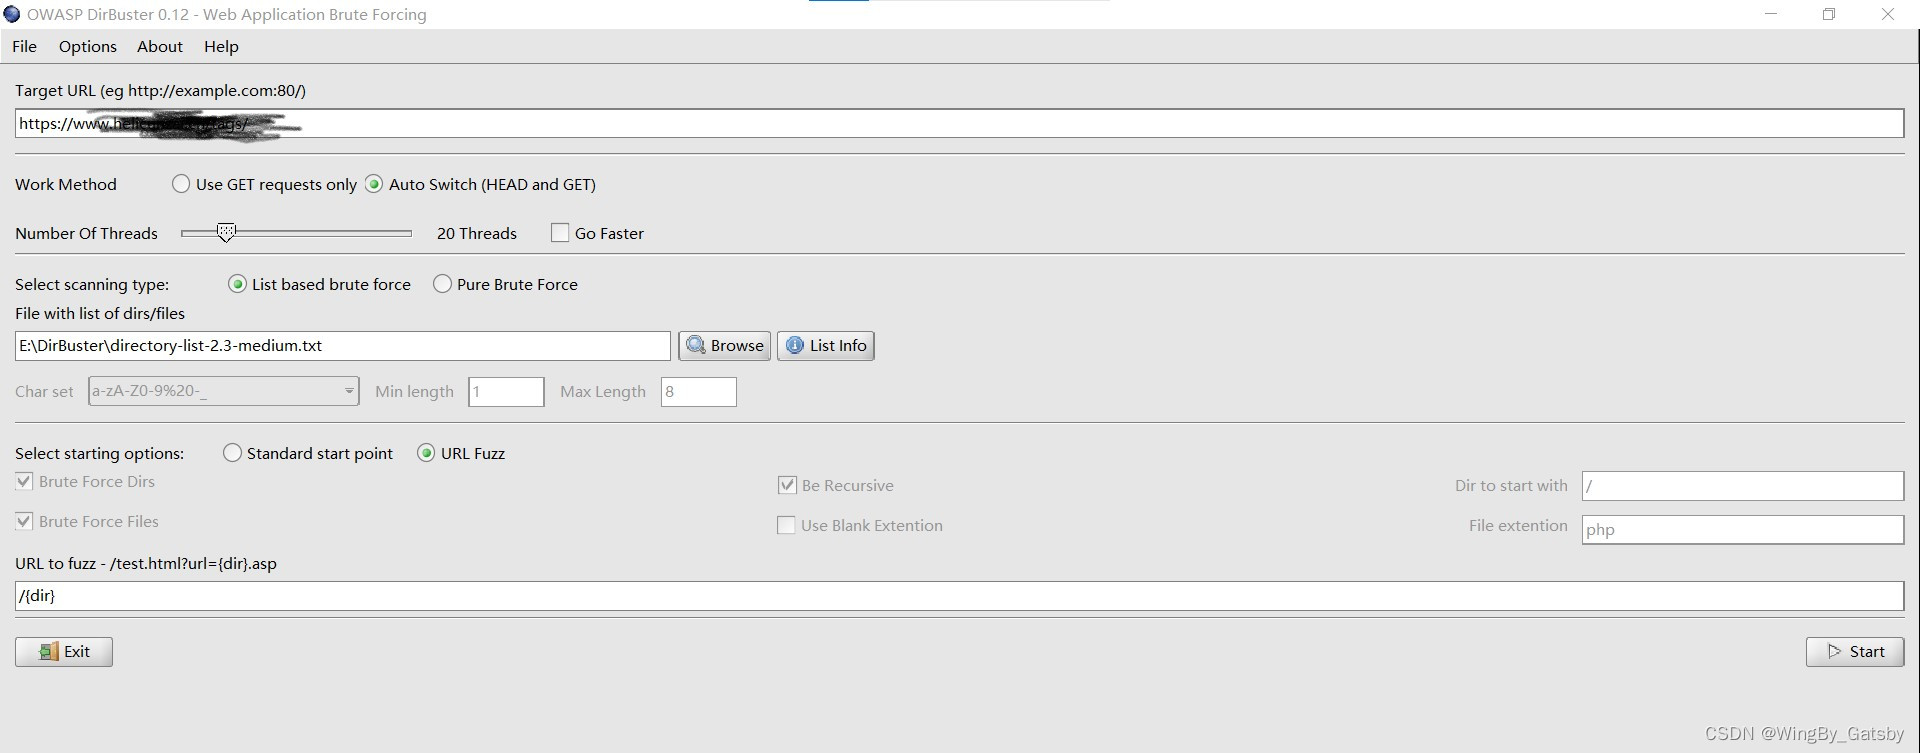The image size is (1920, 753).
Task: Click the wordlist file path field
Action: pyautogui.click(x=343, y=346)
